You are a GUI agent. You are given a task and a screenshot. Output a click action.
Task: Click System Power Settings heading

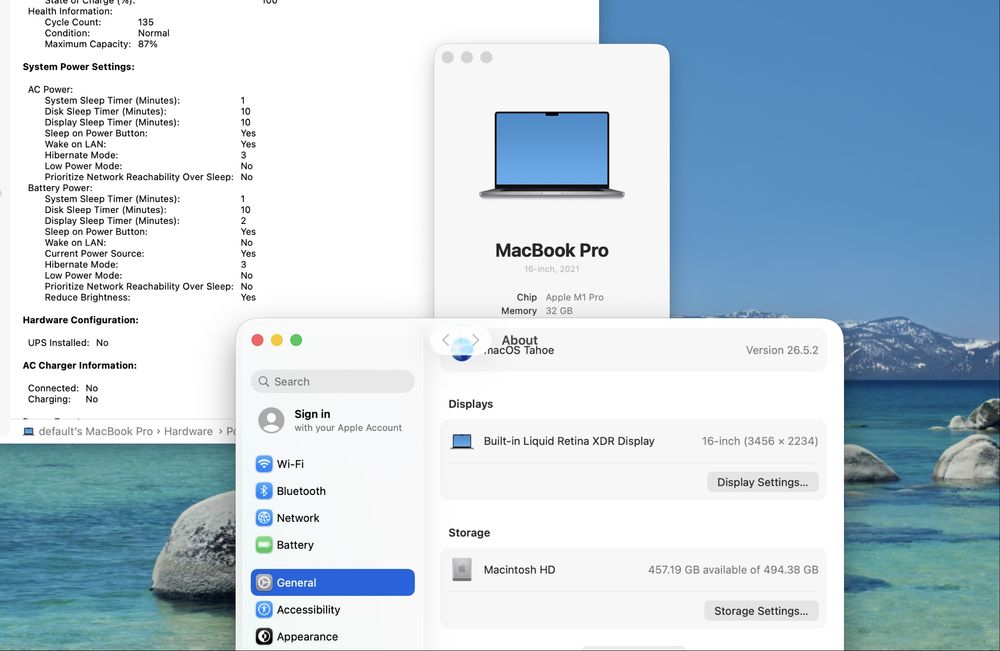click(x=78, y=66)
